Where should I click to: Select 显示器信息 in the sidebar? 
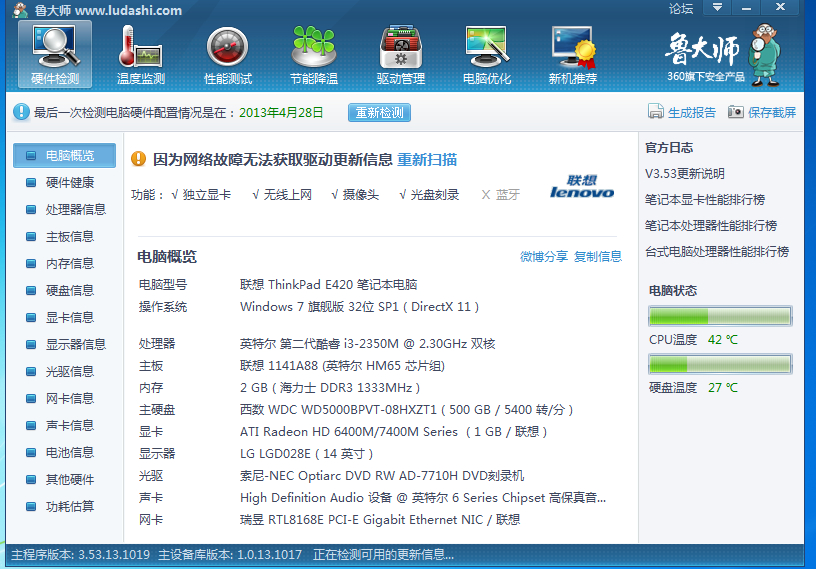65,344
